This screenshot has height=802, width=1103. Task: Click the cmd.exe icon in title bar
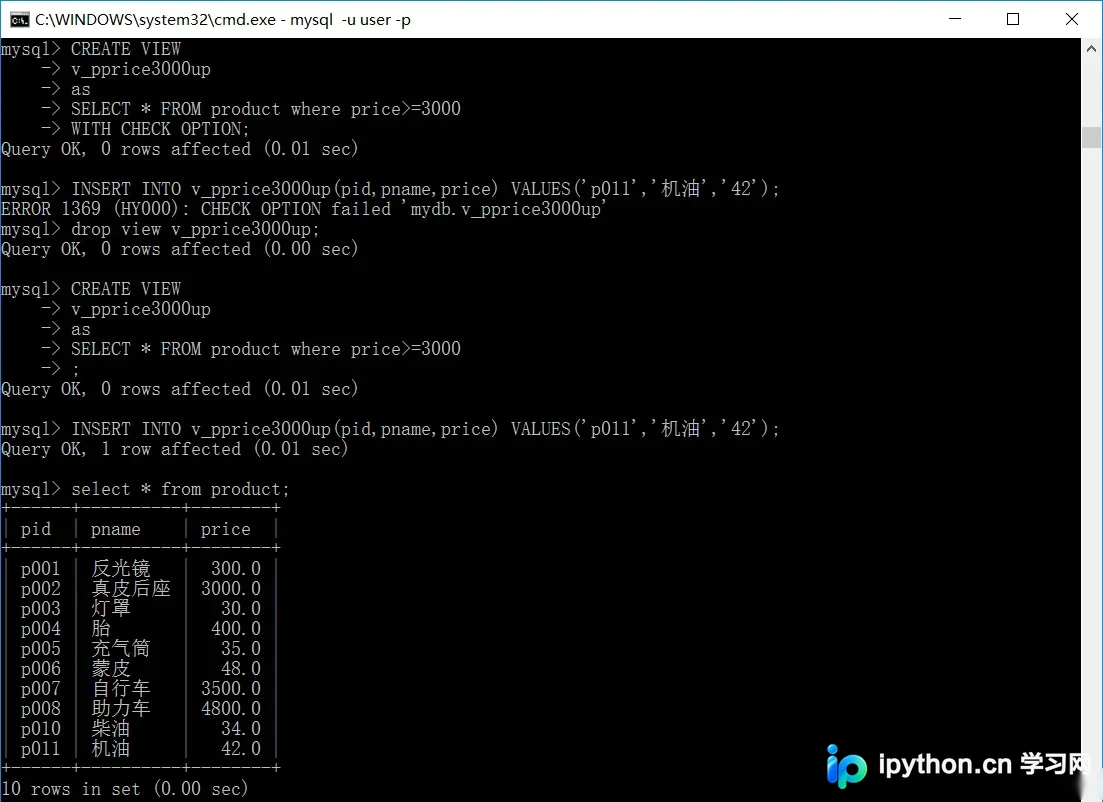point(19,19)
